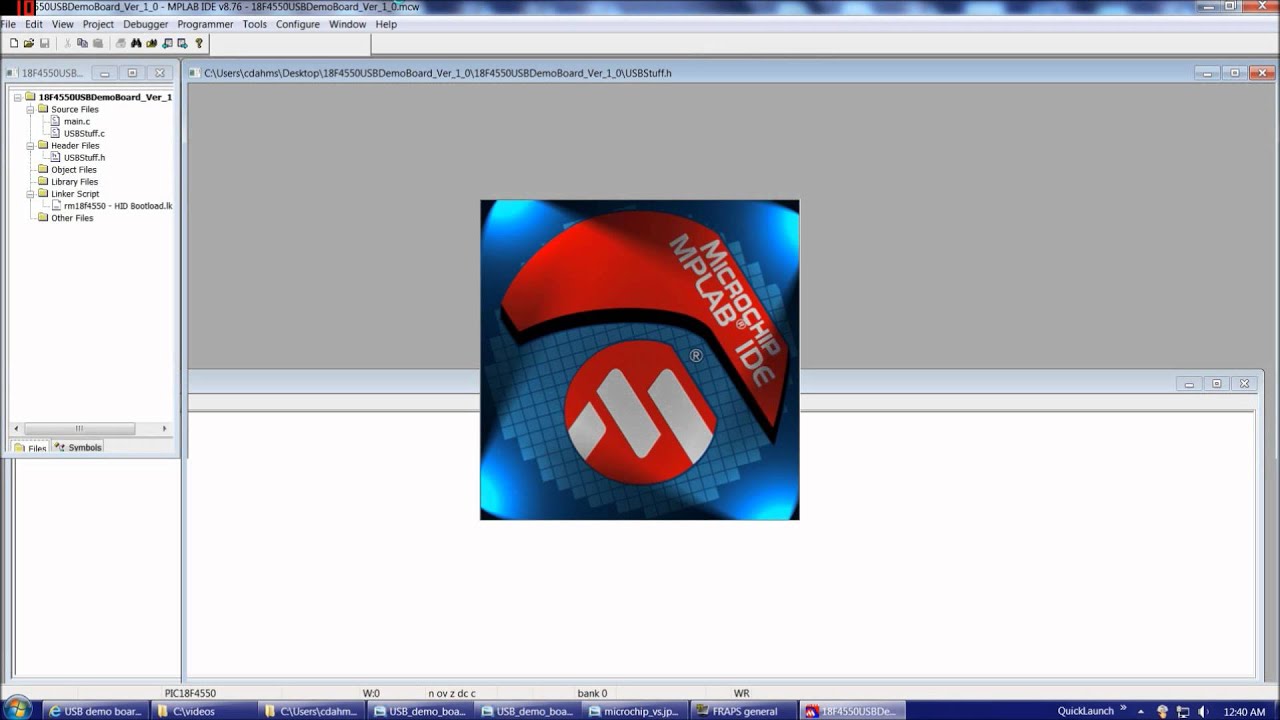
Task: Click the Source Files folder icon
Action: 43,109
